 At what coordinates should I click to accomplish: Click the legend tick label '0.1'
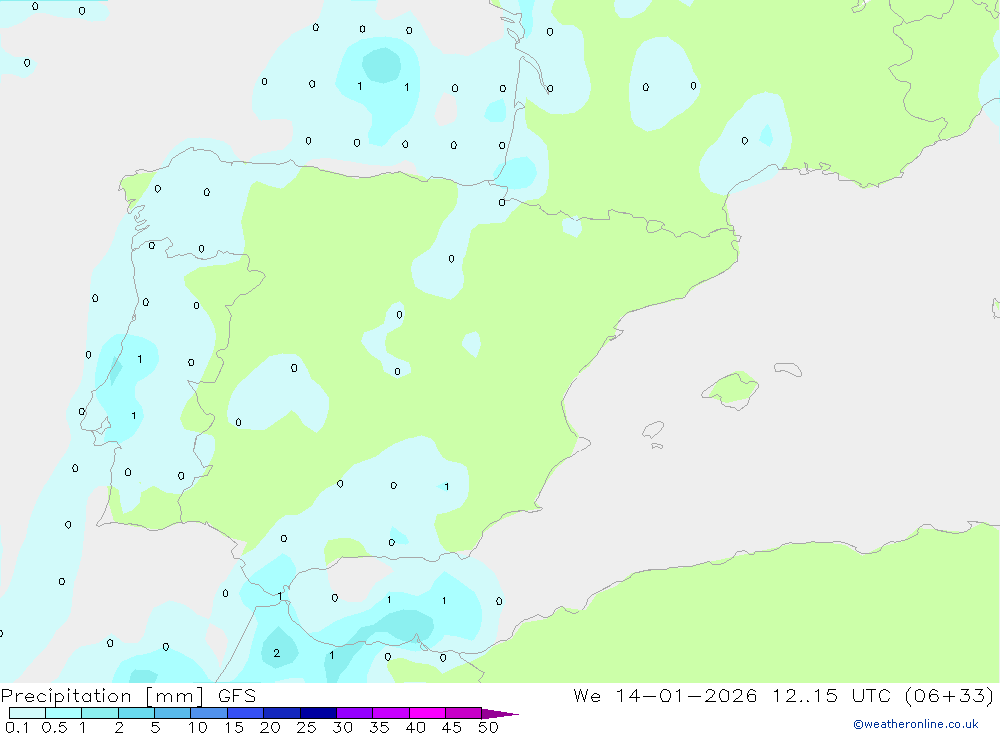[17, 727]
